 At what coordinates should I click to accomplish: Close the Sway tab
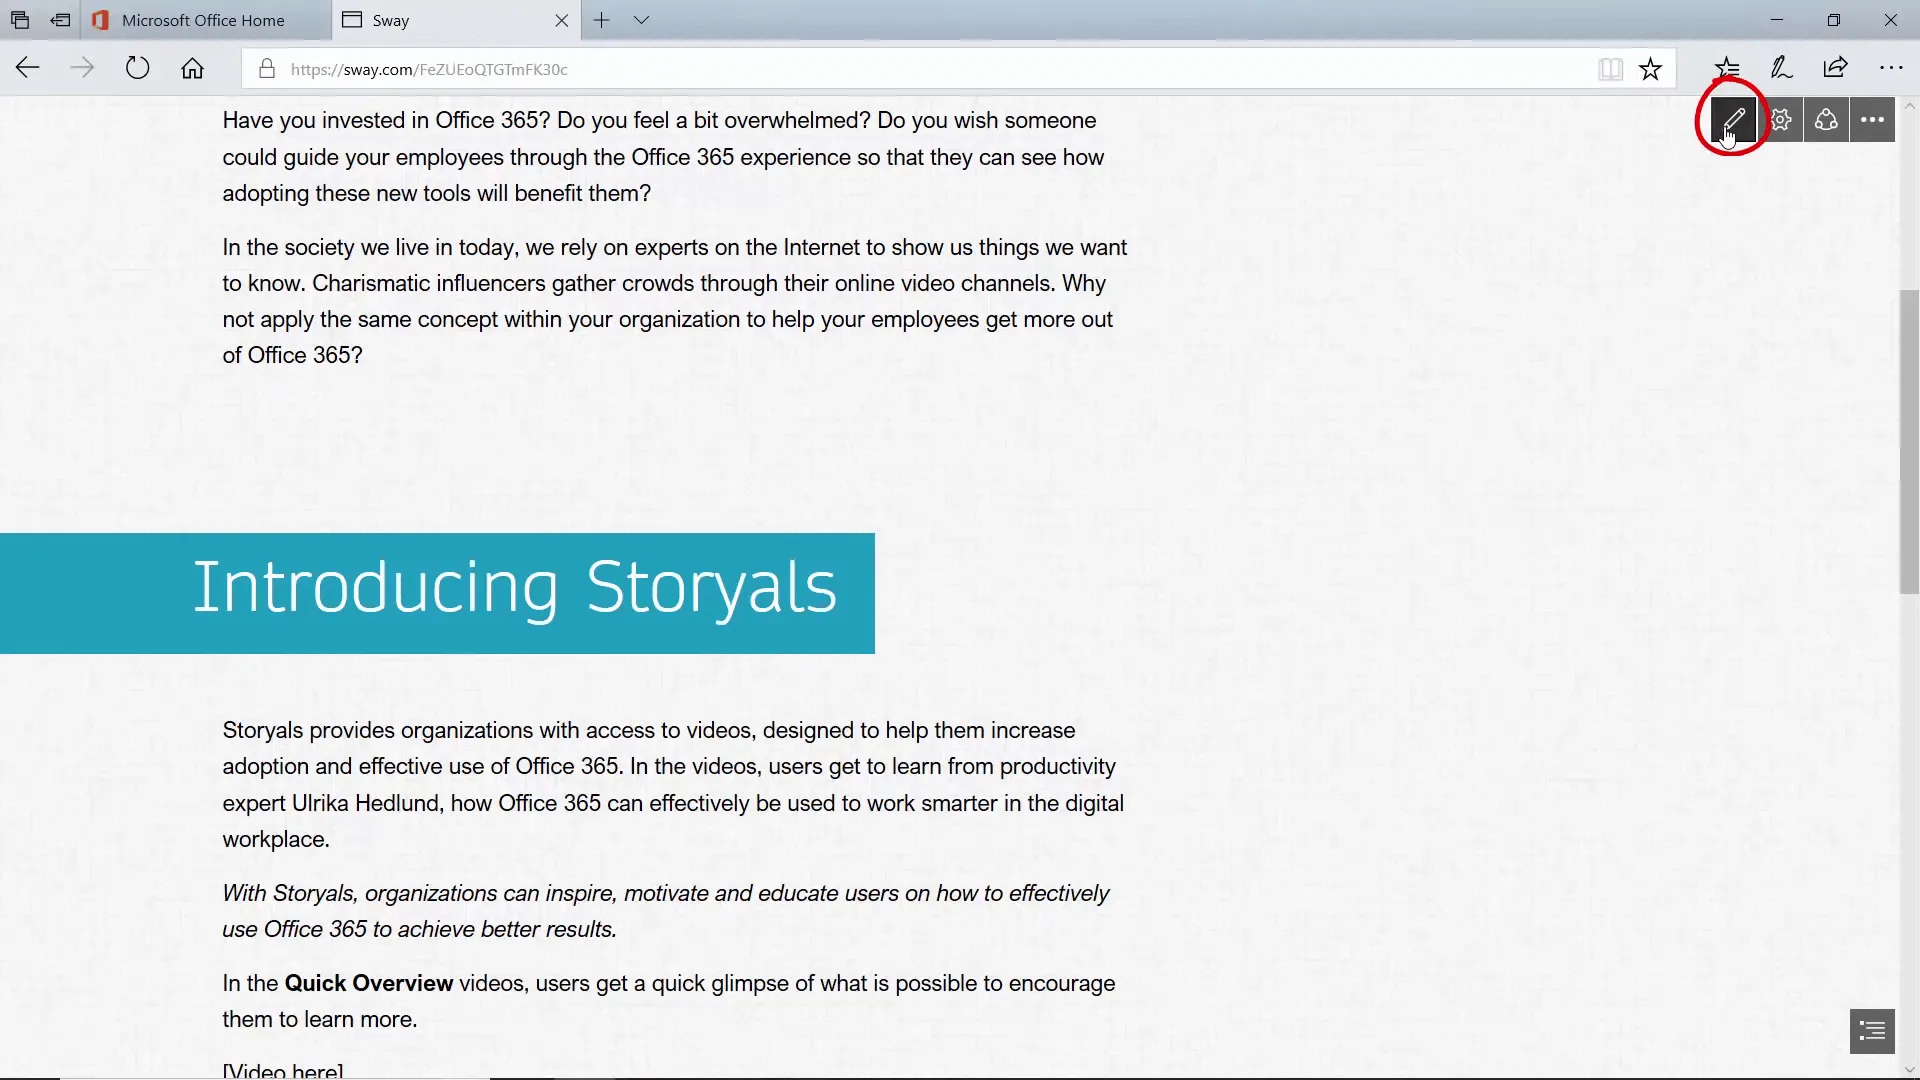click(x=561, y=20)
